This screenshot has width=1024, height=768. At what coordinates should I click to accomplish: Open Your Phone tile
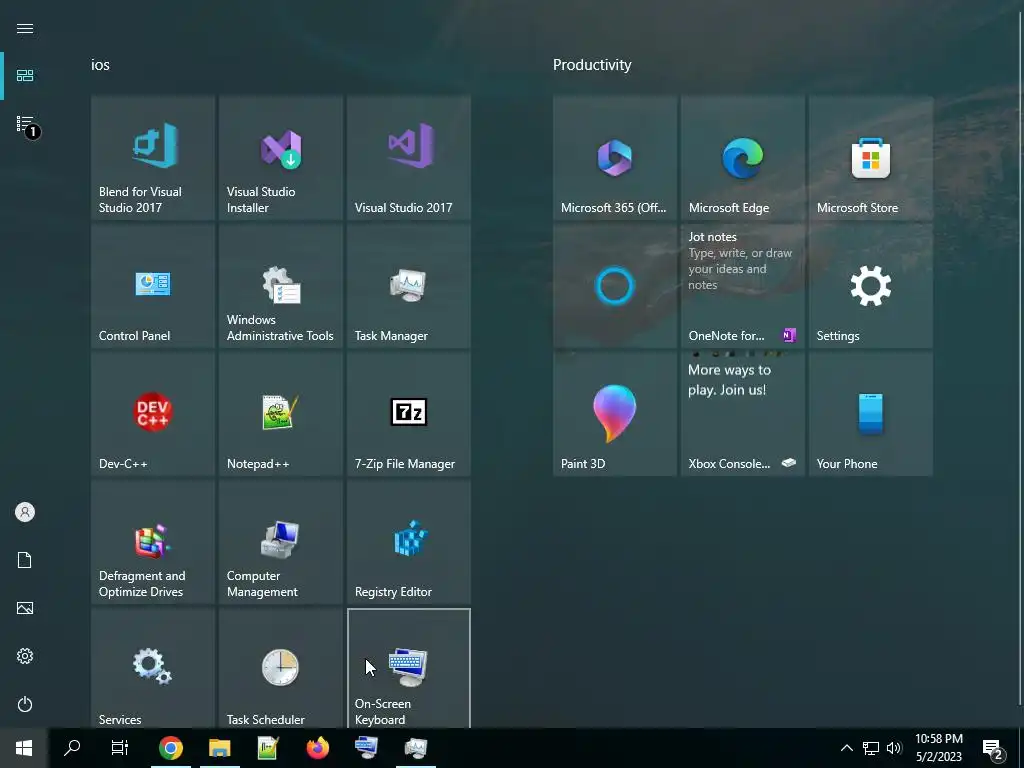tap(871, 413)
